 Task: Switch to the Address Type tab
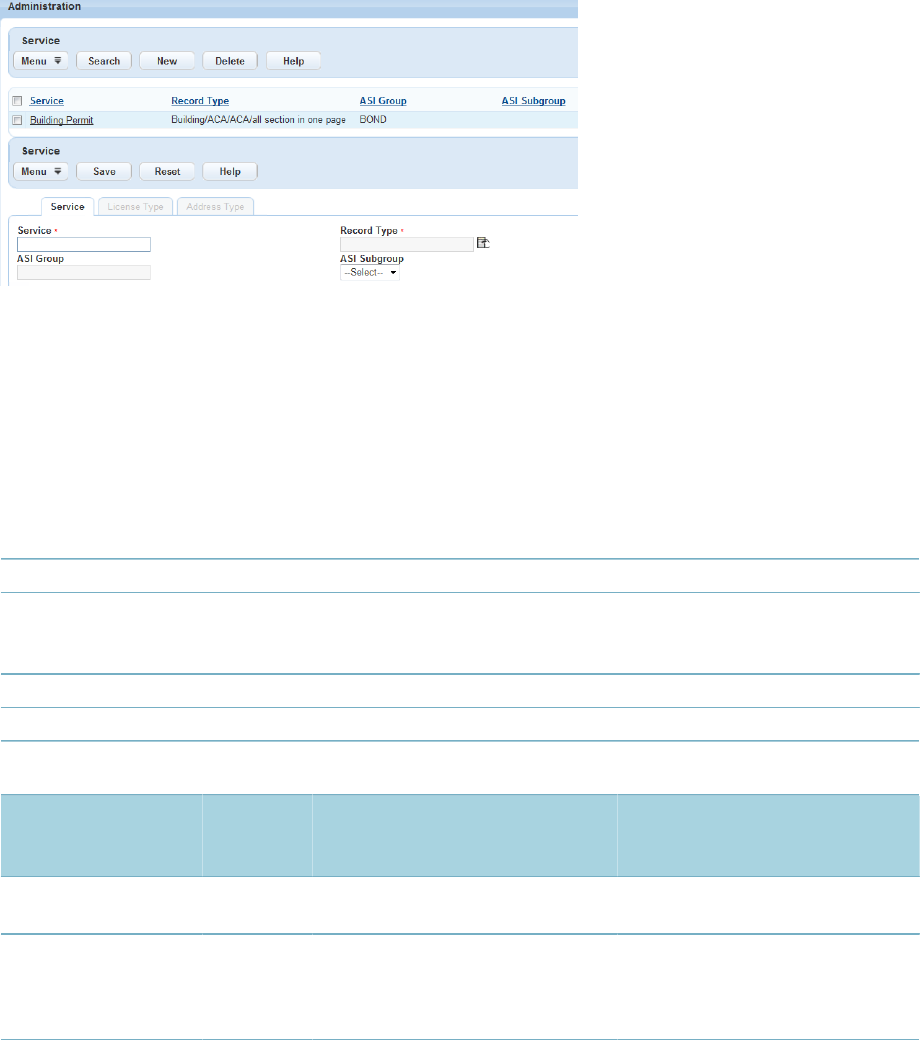[215, 207]
